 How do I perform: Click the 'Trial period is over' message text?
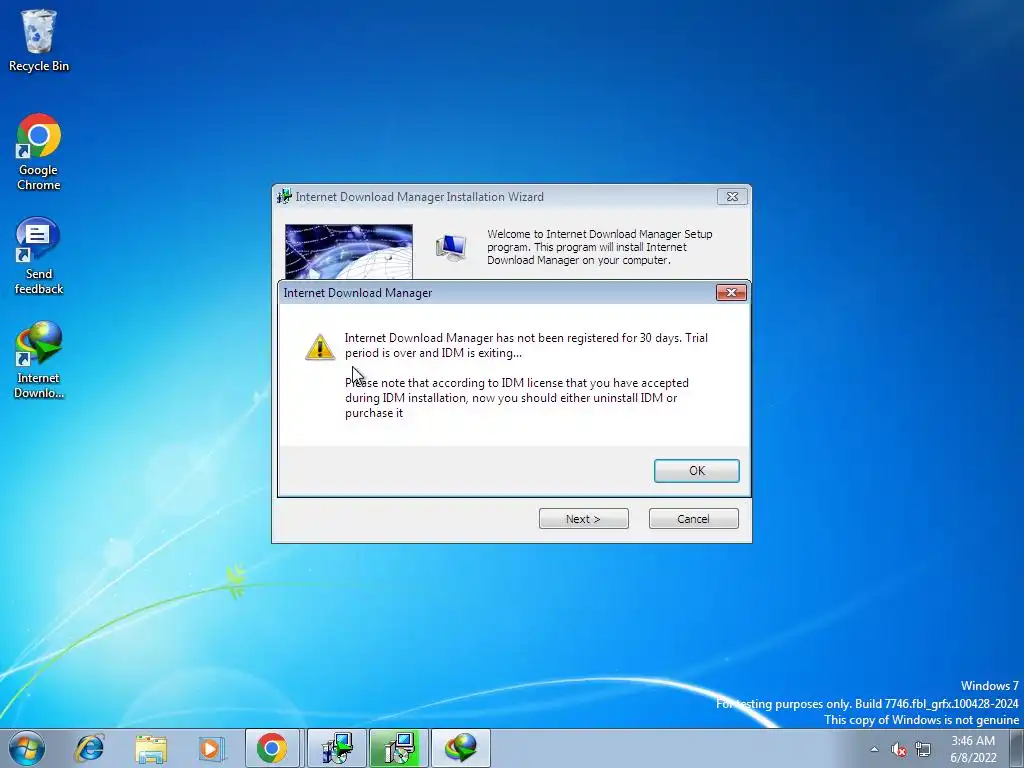526,345
